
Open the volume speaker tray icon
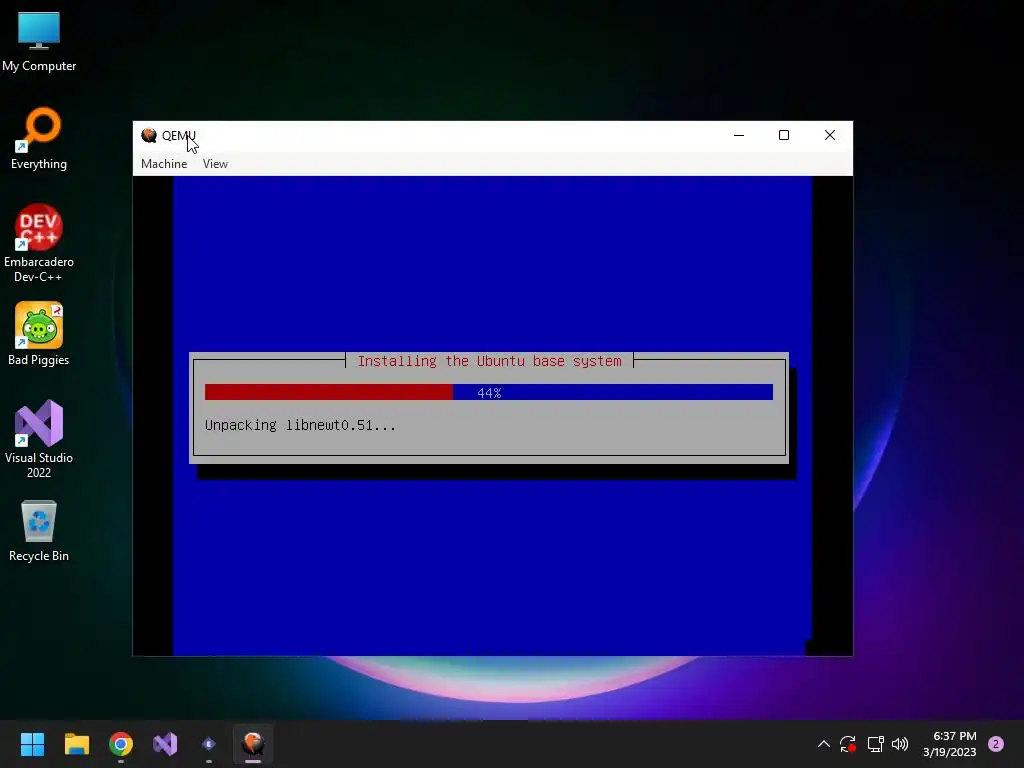pos(900,744)
